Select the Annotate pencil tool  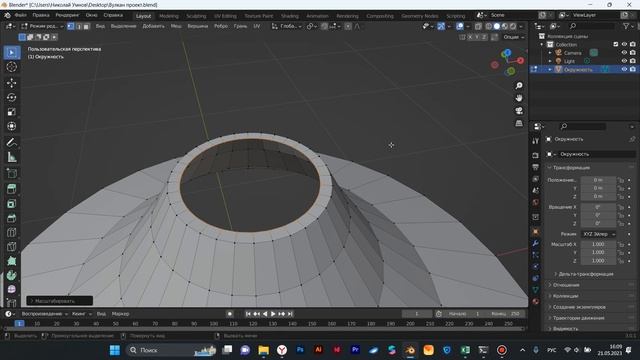click(11, 142)
